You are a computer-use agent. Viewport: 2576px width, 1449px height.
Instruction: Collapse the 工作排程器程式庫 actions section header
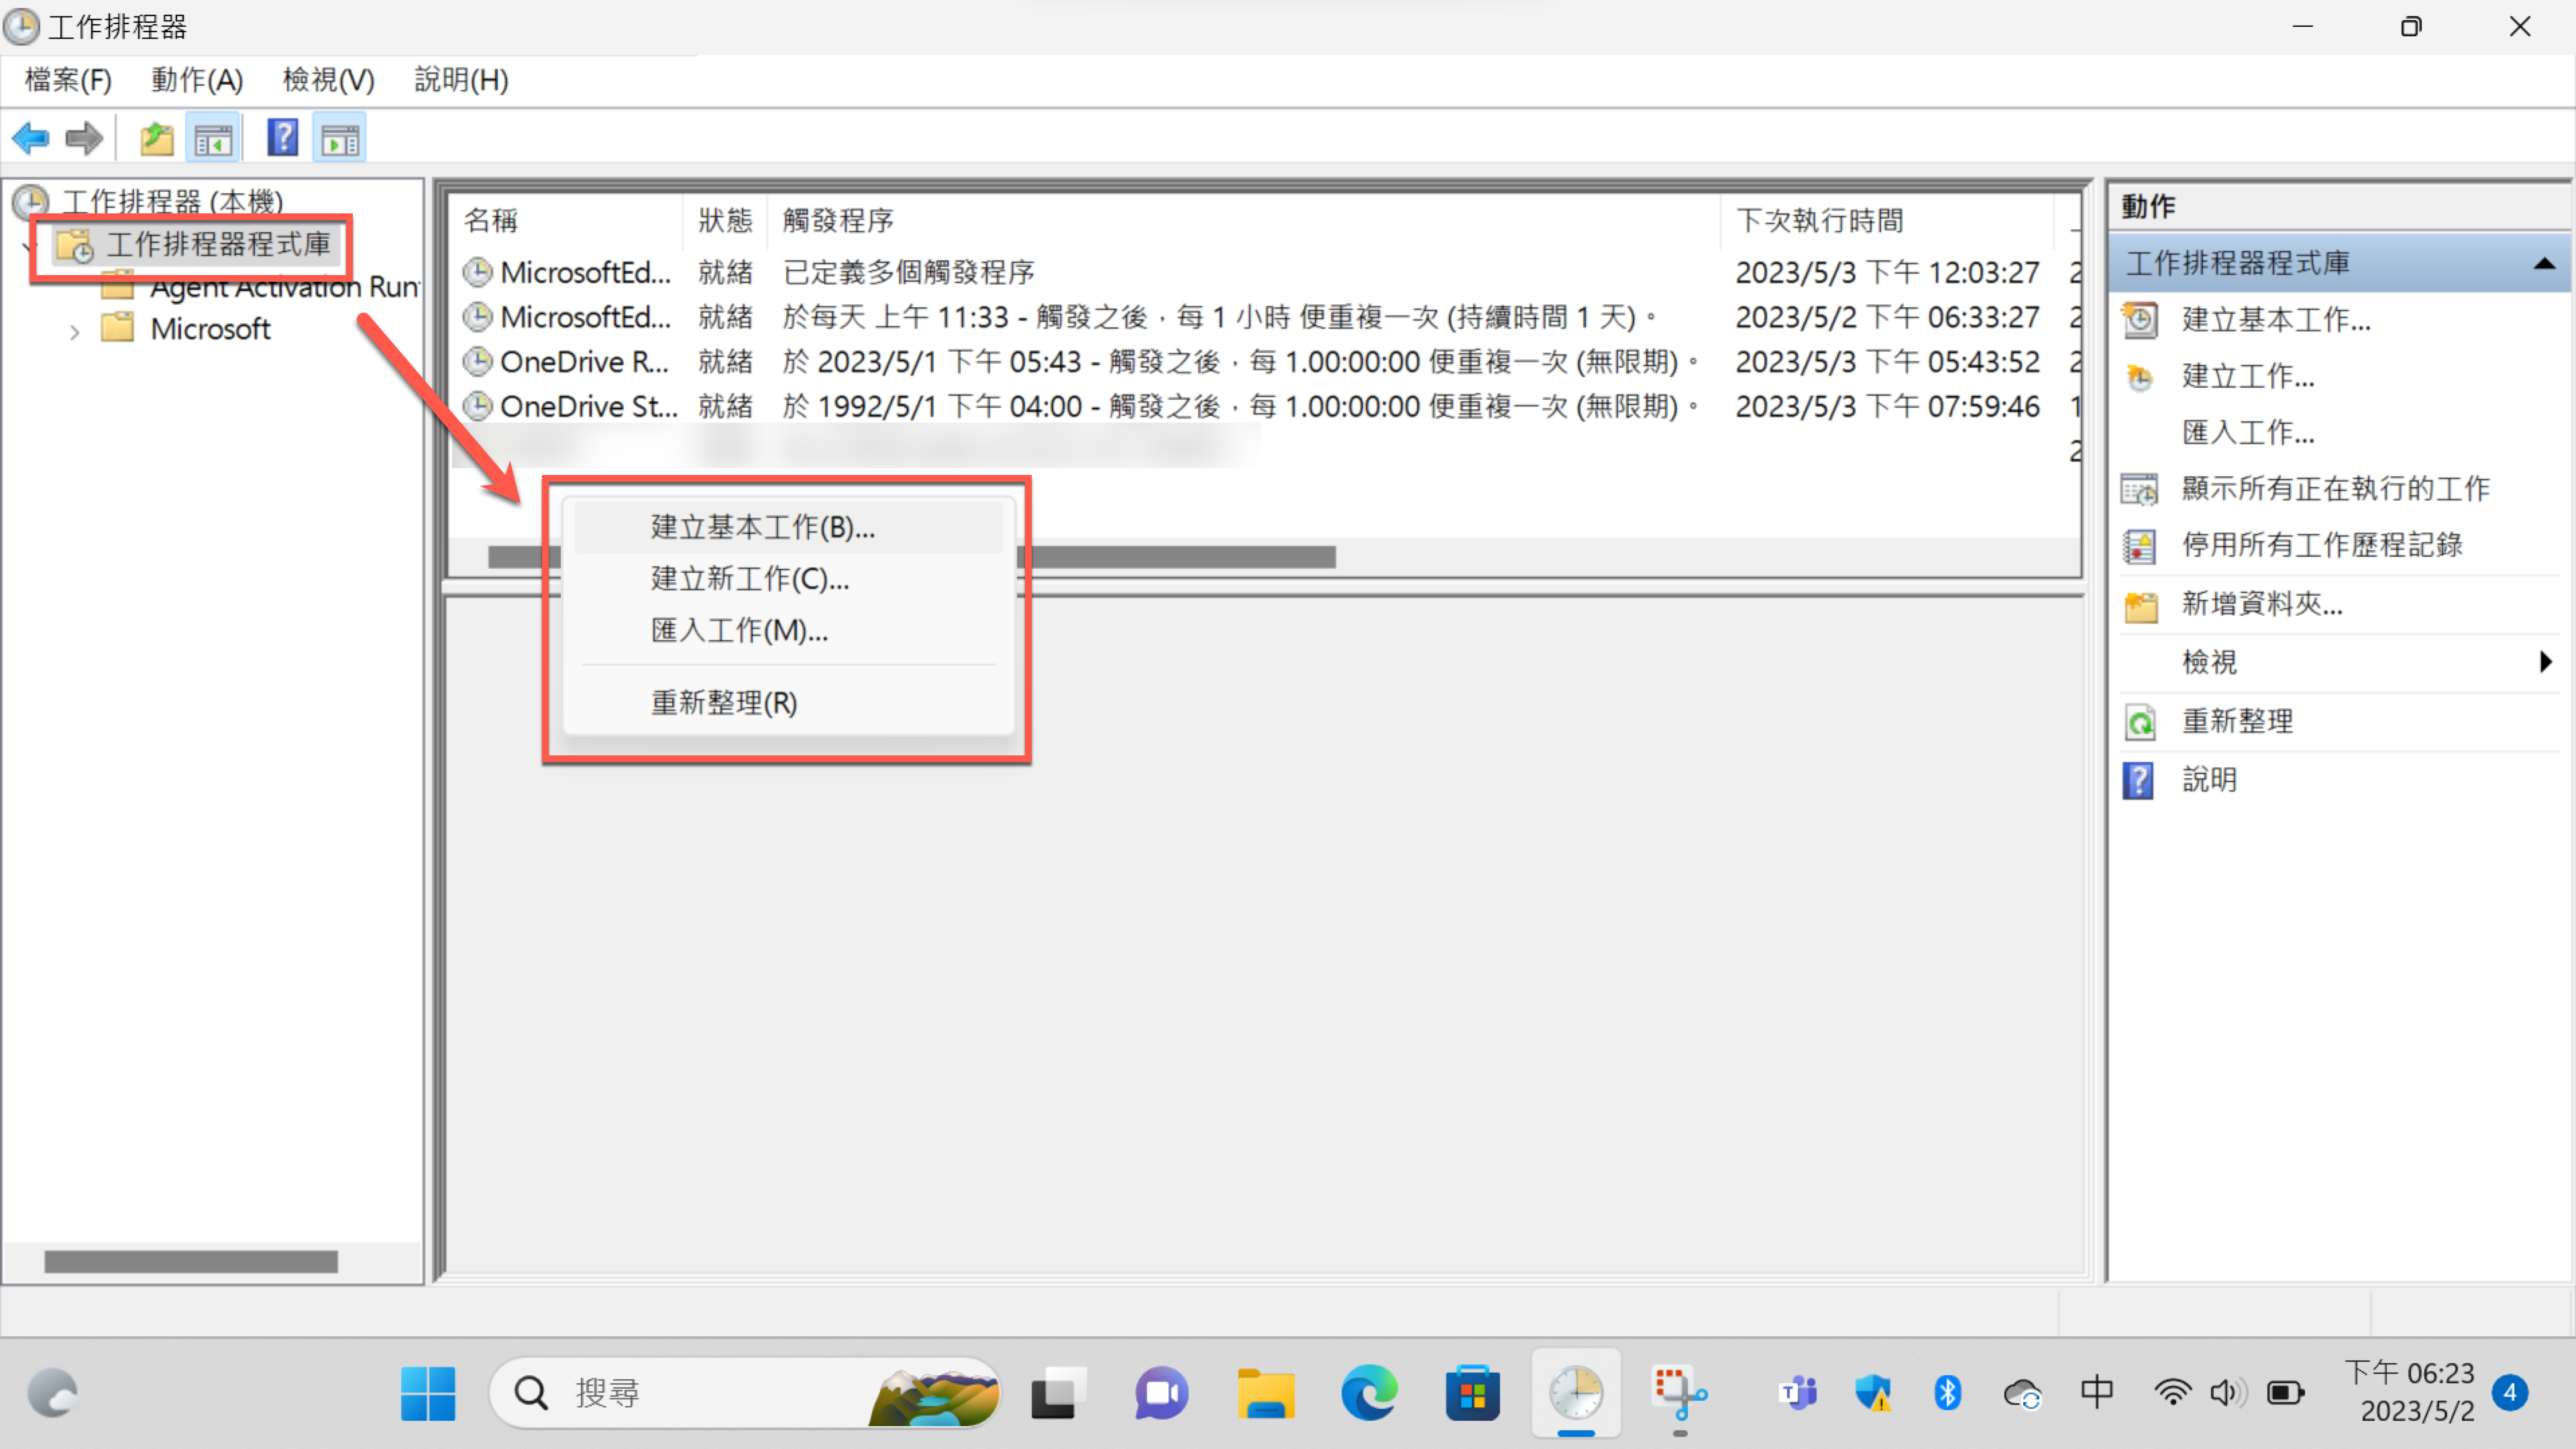2544,264
